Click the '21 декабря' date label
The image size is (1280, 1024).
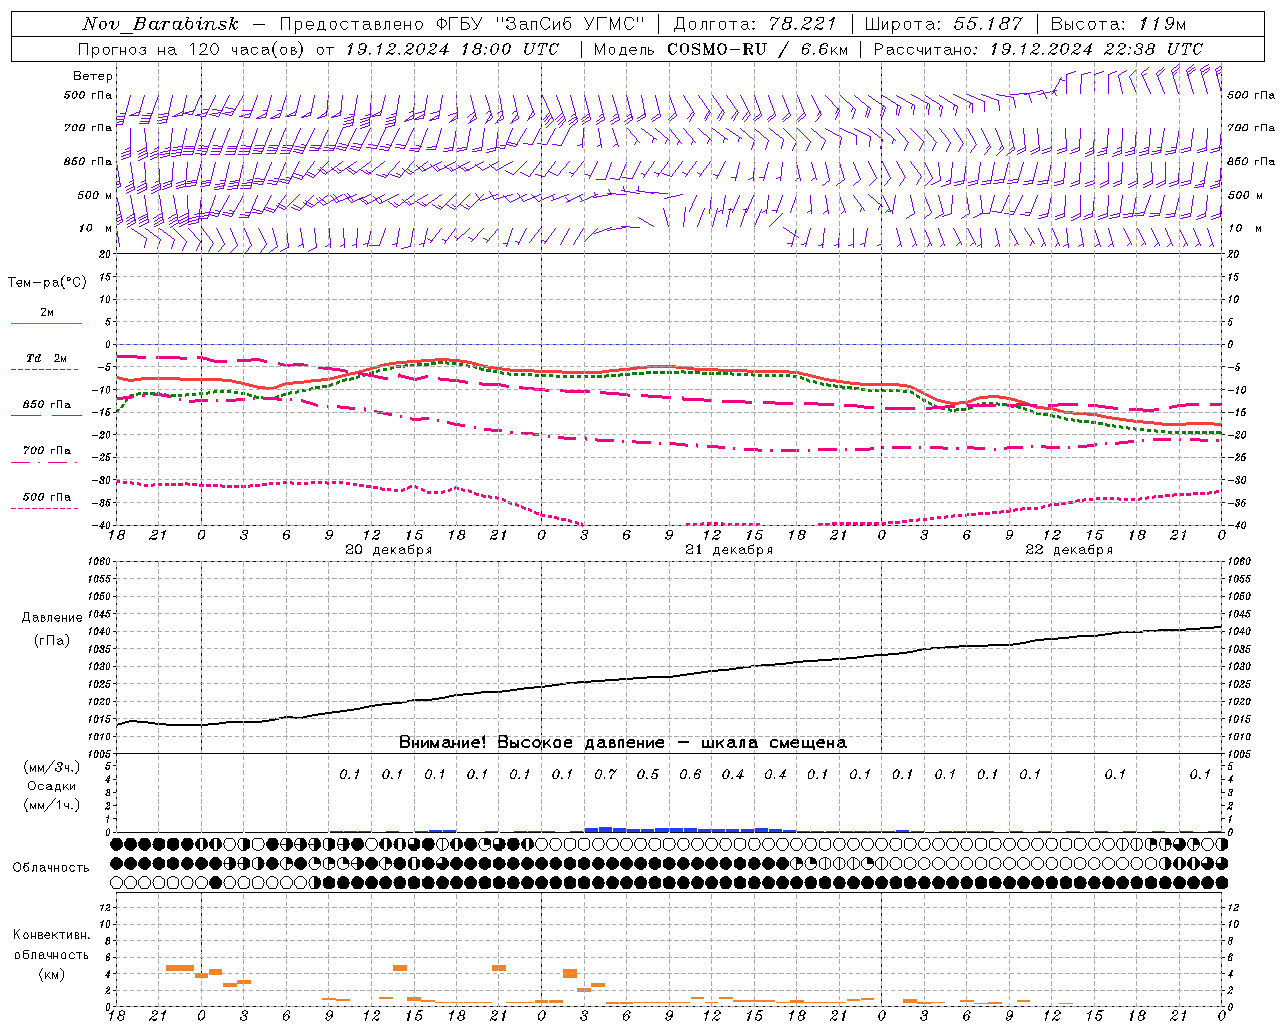[729, 550]
